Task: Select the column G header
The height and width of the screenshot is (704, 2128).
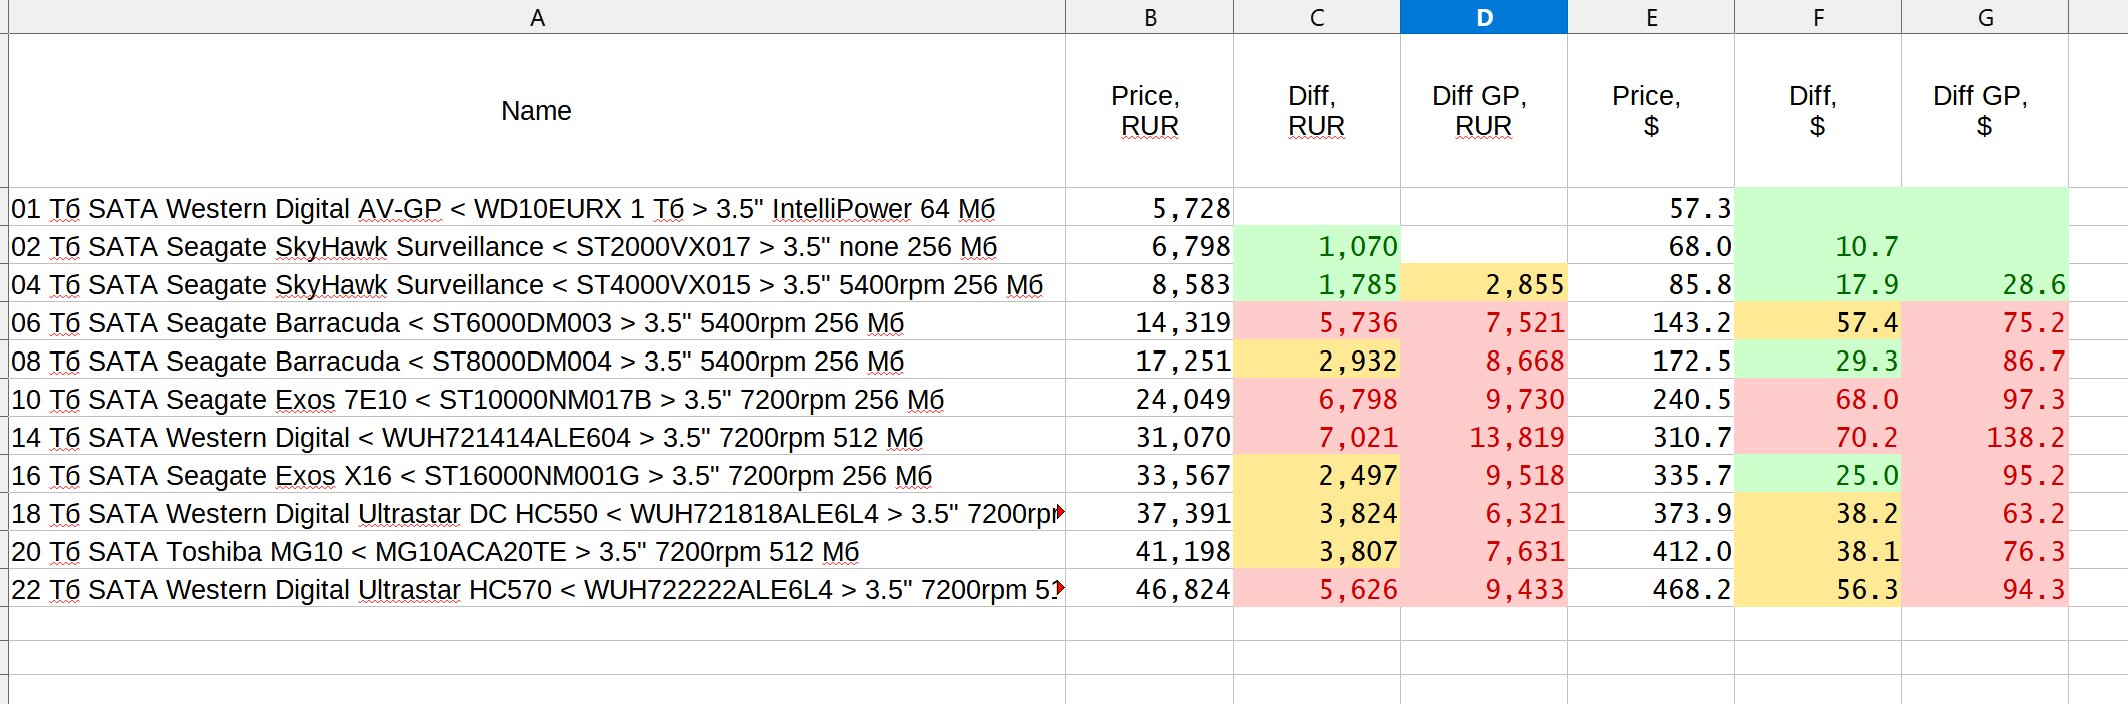Action: (1984, 17)
